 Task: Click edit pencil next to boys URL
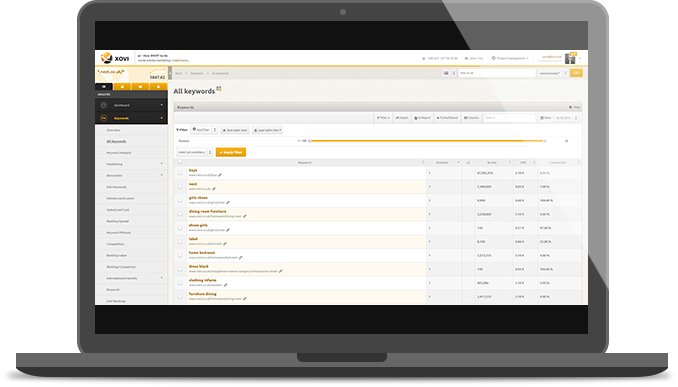click(x=220, y=175)
